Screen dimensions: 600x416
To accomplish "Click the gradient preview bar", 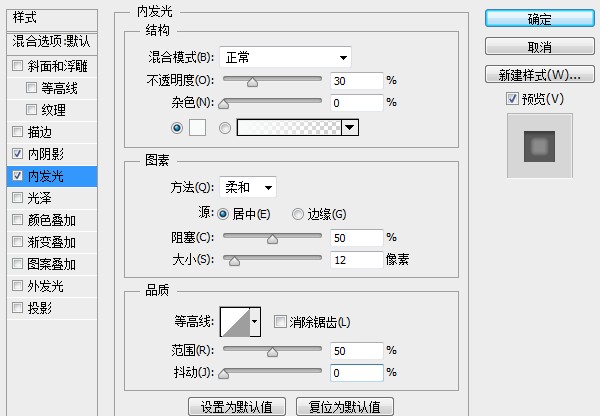I will pos(289,127).
